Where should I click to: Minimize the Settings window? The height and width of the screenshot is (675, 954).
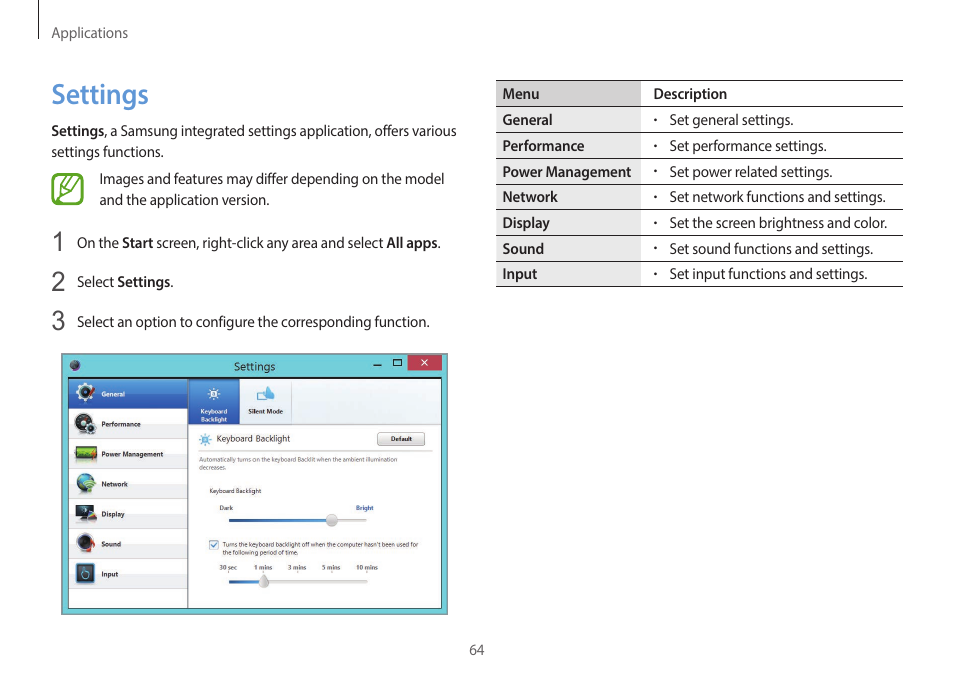377,364
